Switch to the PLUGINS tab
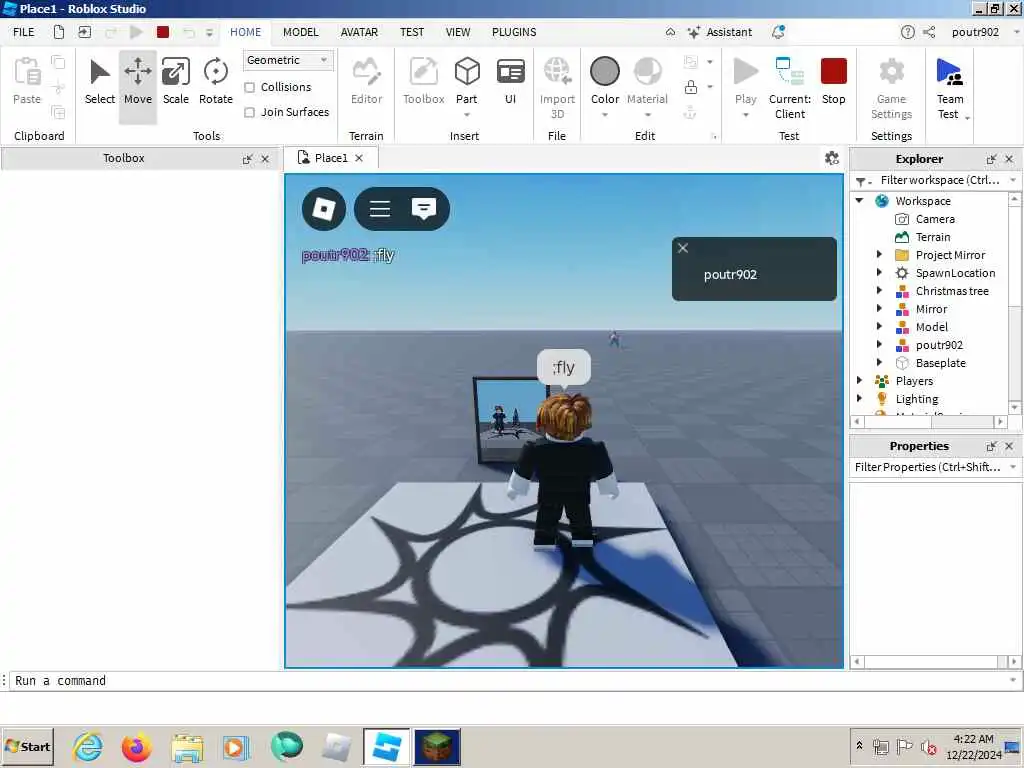 [514, 32]
